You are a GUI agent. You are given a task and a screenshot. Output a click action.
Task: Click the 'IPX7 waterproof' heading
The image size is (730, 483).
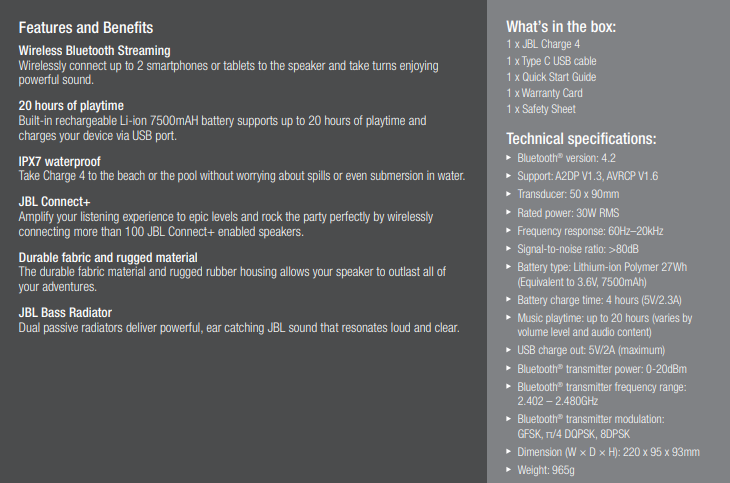click(60, 162)
